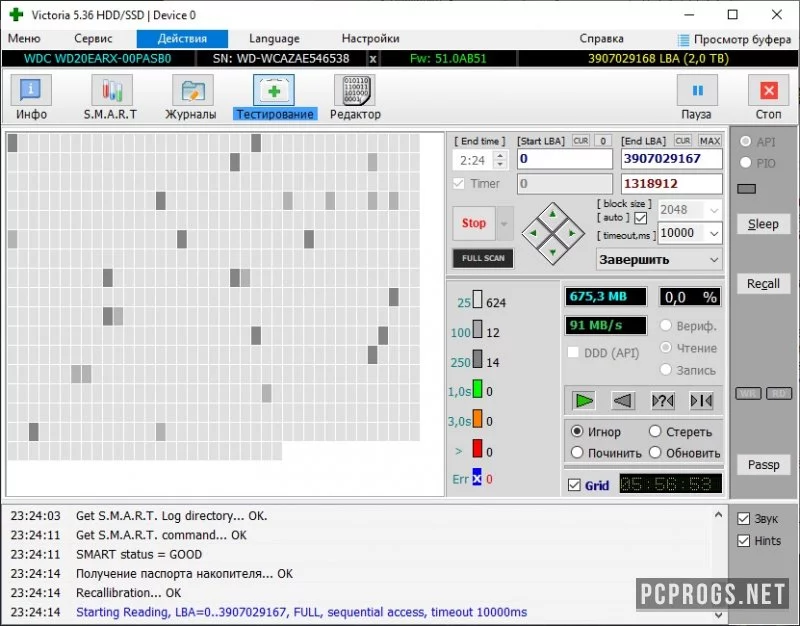Adjust the End time 2:24 spinner arrows
Image resolution: width=800 pixels, height=626 pixels.
[500, 160]
